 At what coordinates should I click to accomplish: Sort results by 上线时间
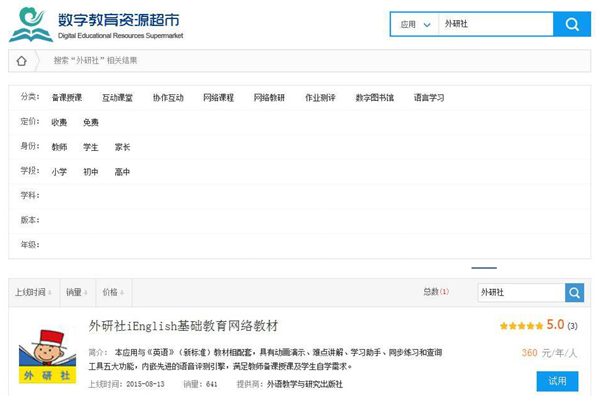coord(34,292)
